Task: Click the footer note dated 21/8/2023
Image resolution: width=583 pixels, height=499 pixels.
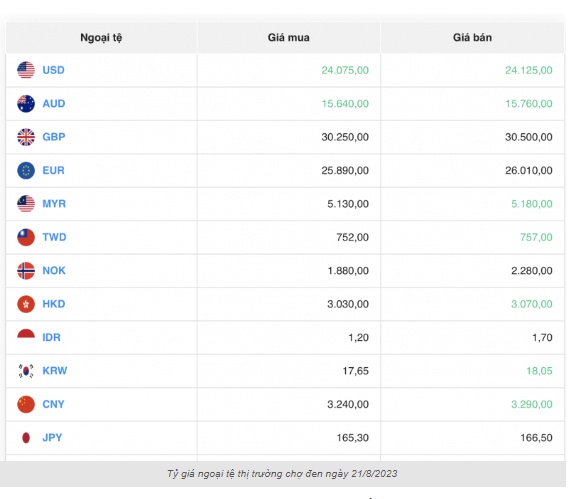Action: (x=282, y=474)
